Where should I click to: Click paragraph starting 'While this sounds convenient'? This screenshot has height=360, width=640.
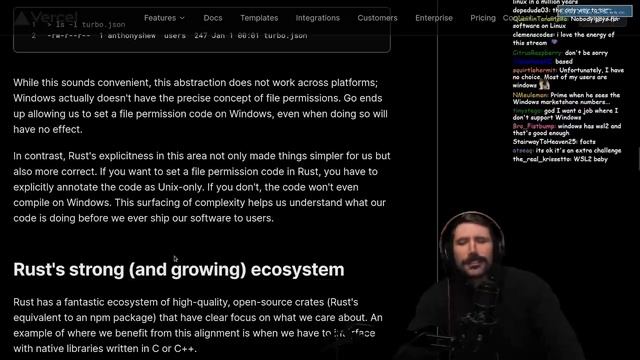point(200,106)
